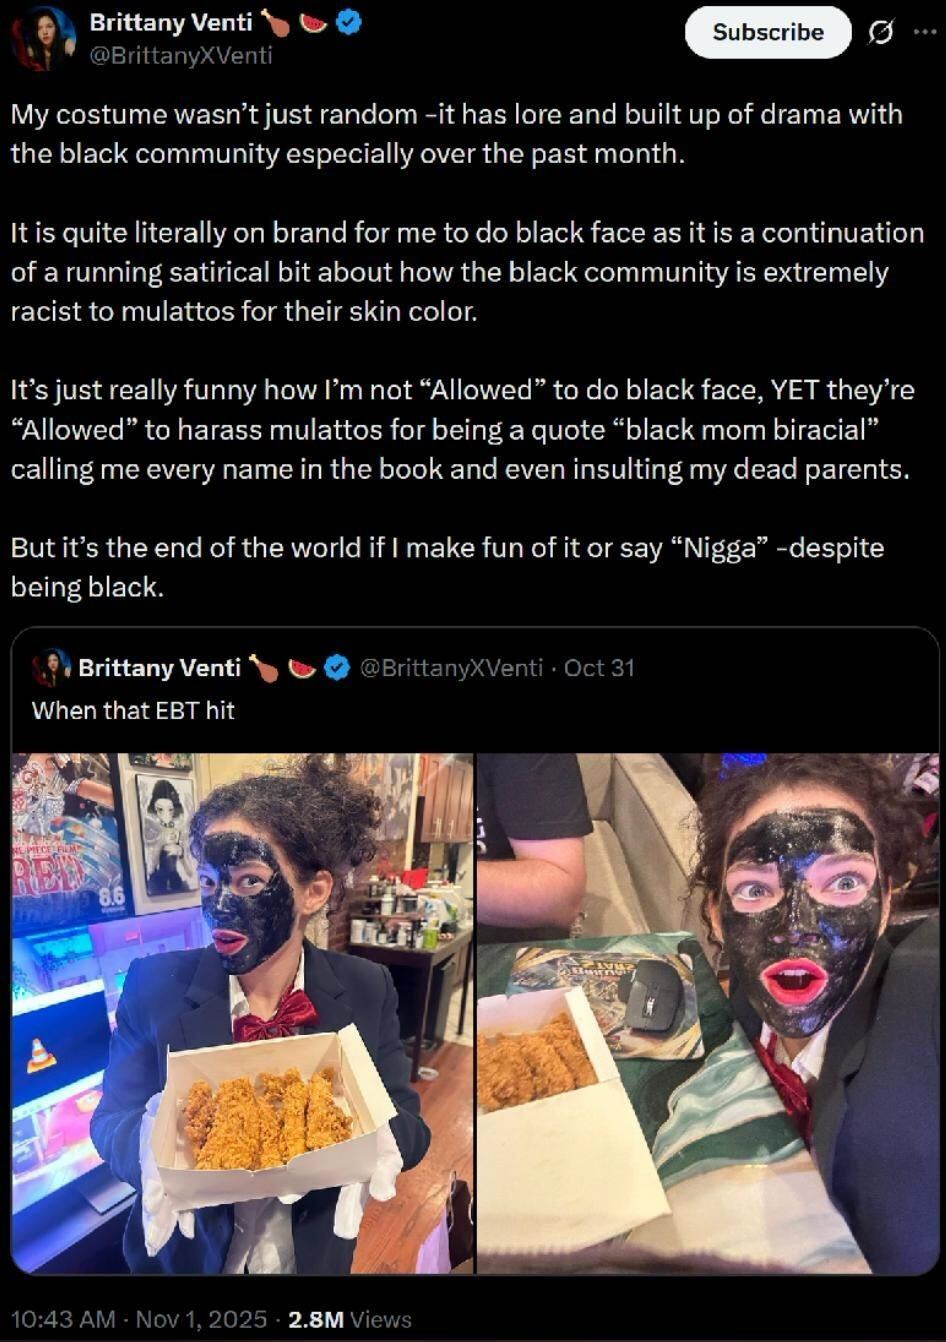Open the Brittany Venti profile from the top name

170,23
